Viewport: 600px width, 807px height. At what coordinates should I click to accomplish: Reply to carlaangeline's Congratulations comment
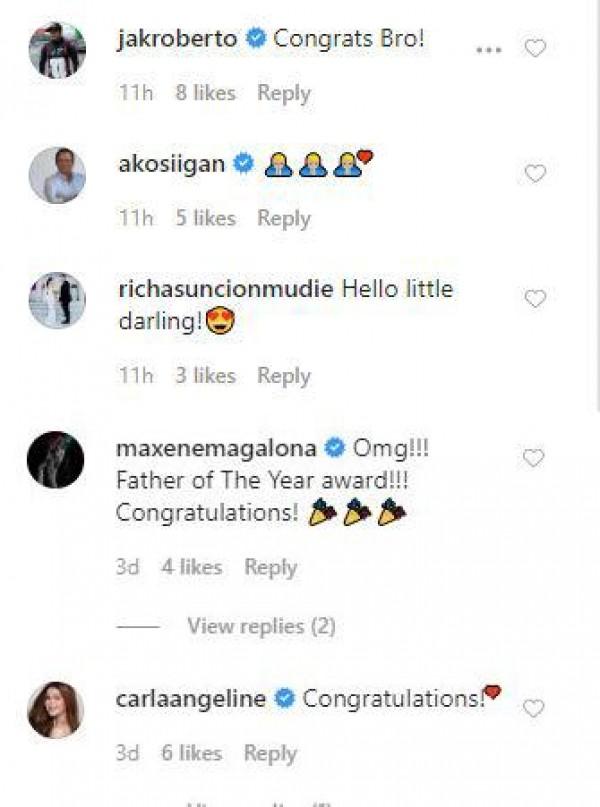click(x=270, y=753)
